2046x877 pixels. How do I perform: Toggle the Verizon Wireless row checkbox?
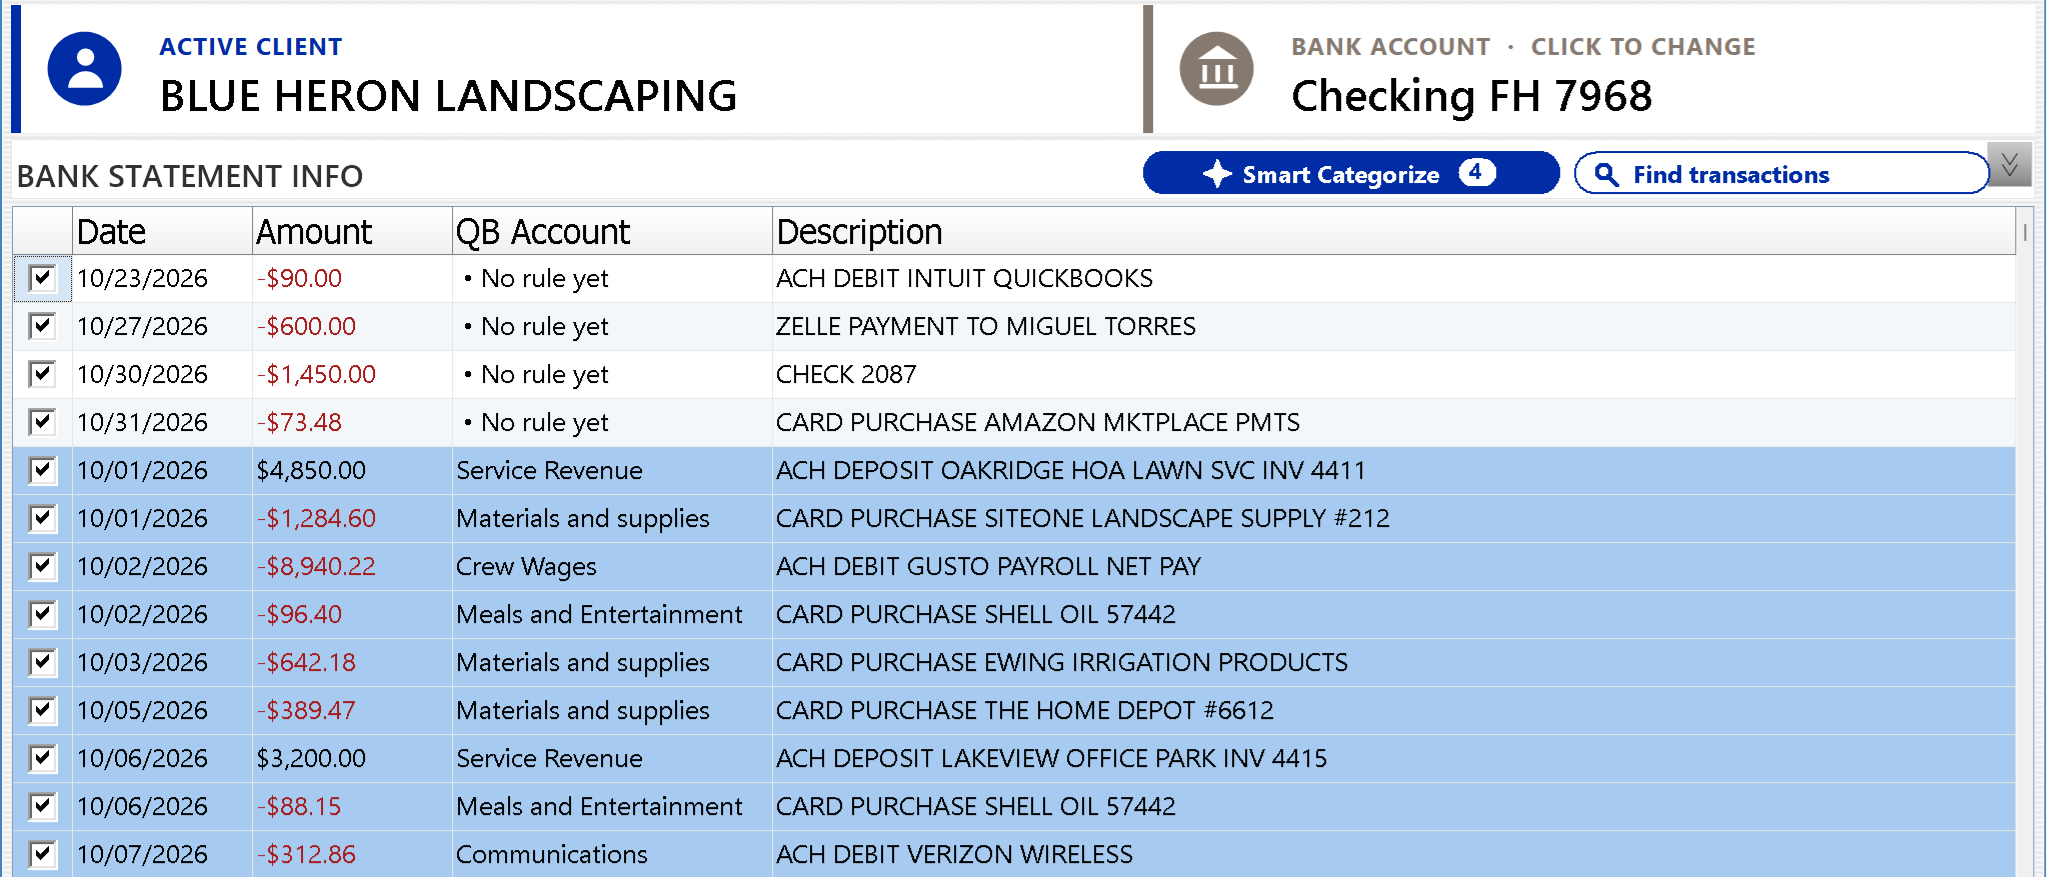click(x=42, y=854)
